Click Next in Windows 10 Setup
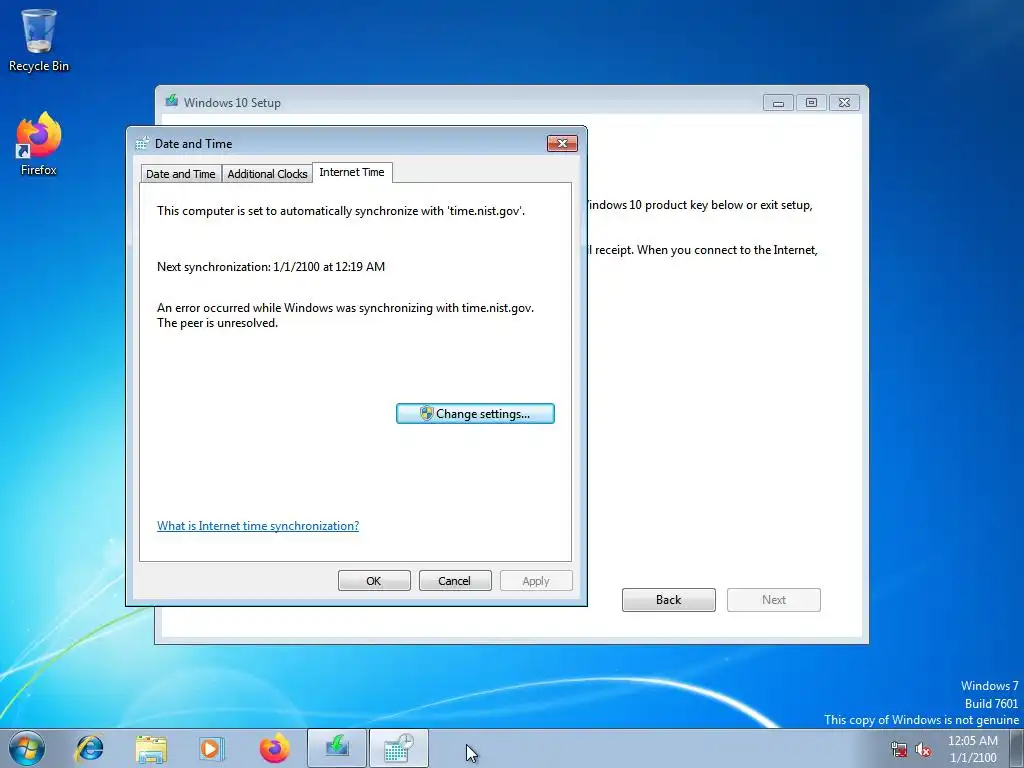 774,600
